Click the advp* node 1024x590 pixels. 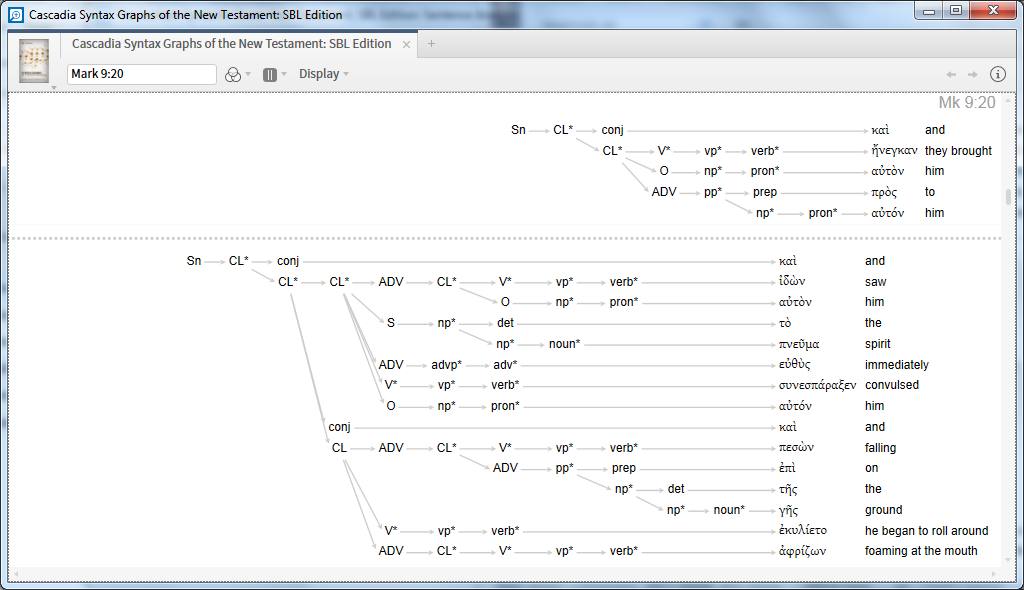point(446,365)
